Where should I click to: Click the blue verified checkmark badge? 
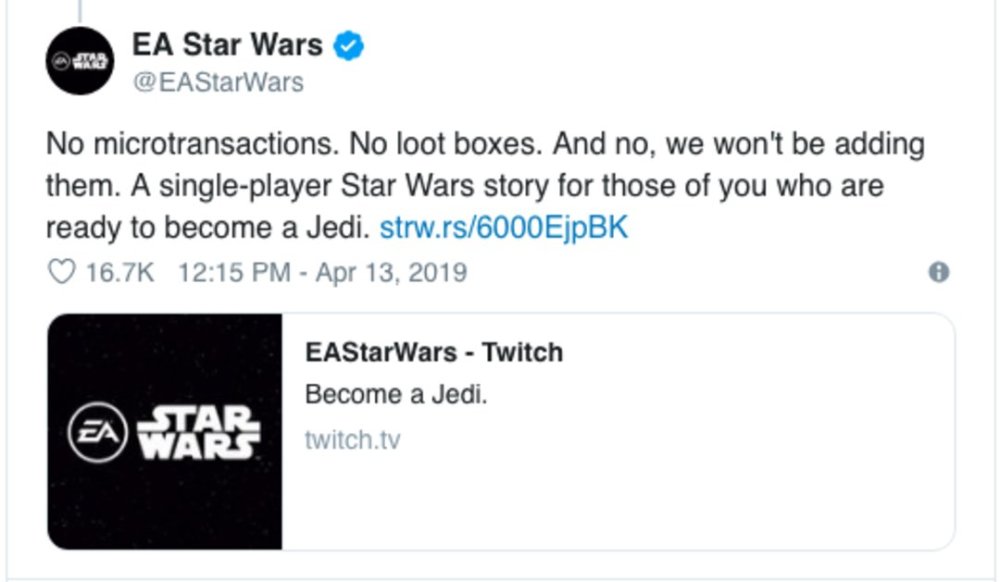[x=349, y=46]
